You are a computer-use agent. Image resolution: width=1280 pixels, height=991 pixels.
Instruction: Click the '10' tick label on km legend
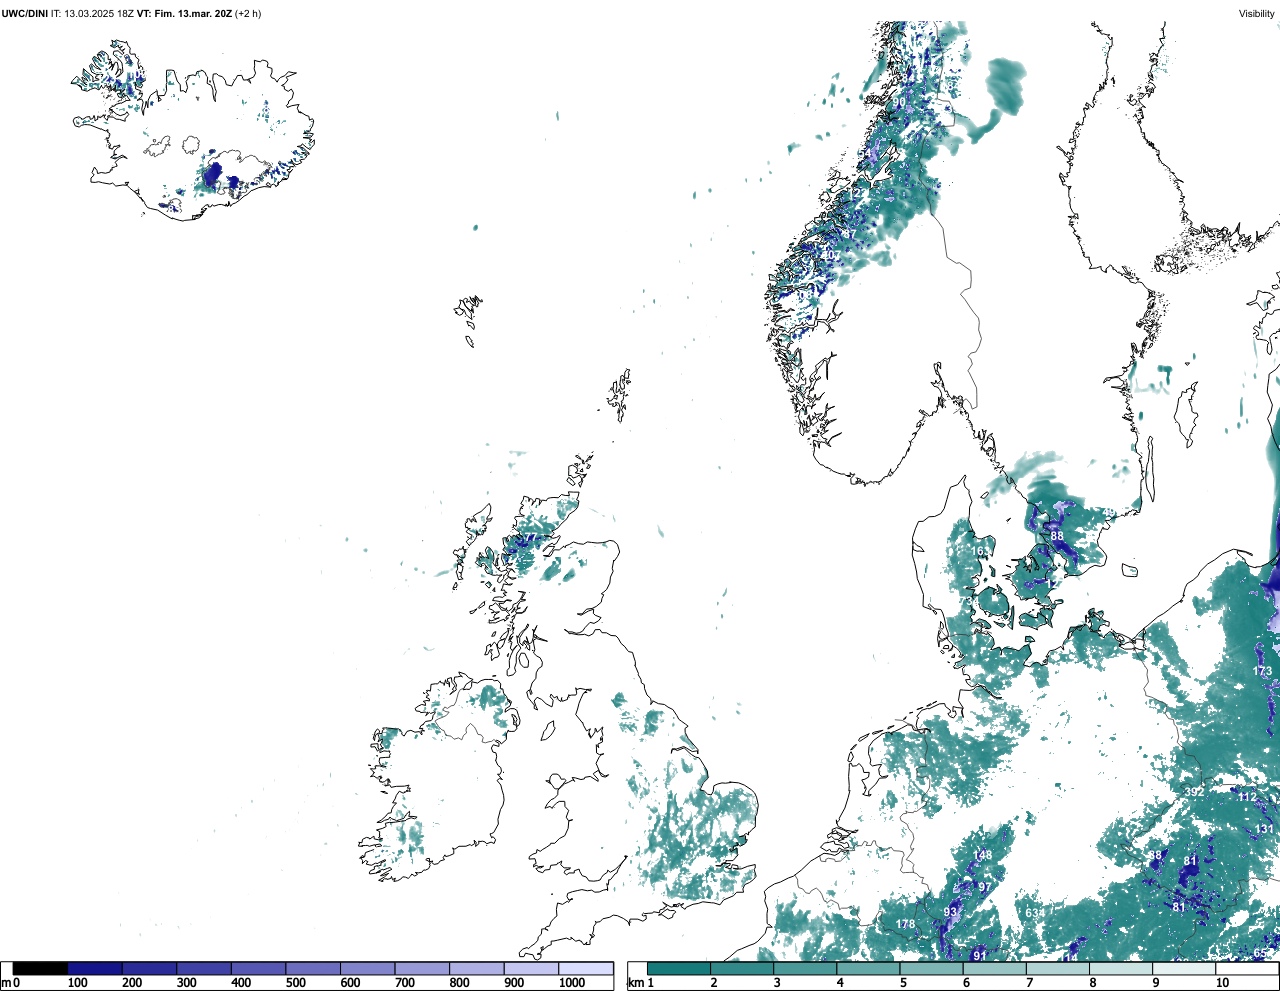[1222, 984]
